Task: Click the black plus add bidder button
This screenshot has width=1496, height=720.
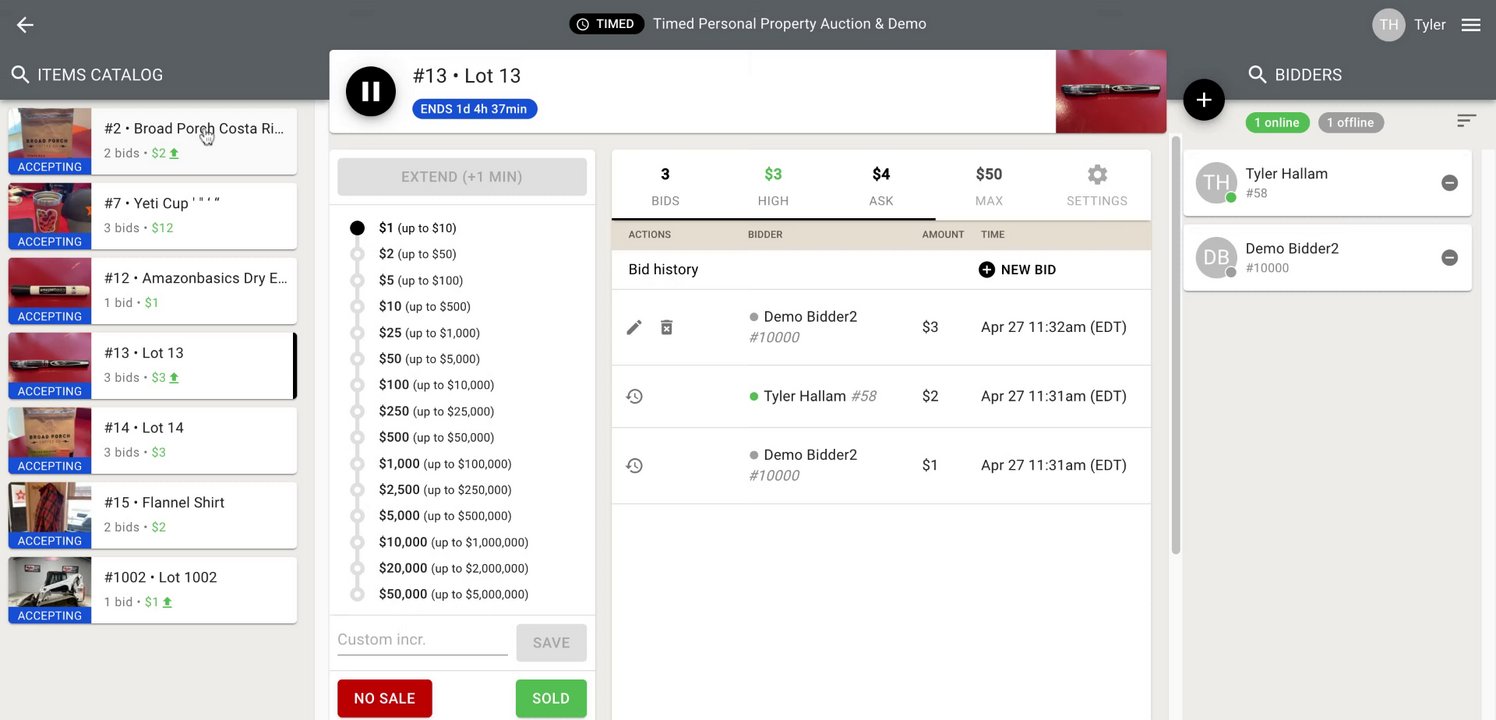Action: pyautogui.click(x=1204, y=100)
